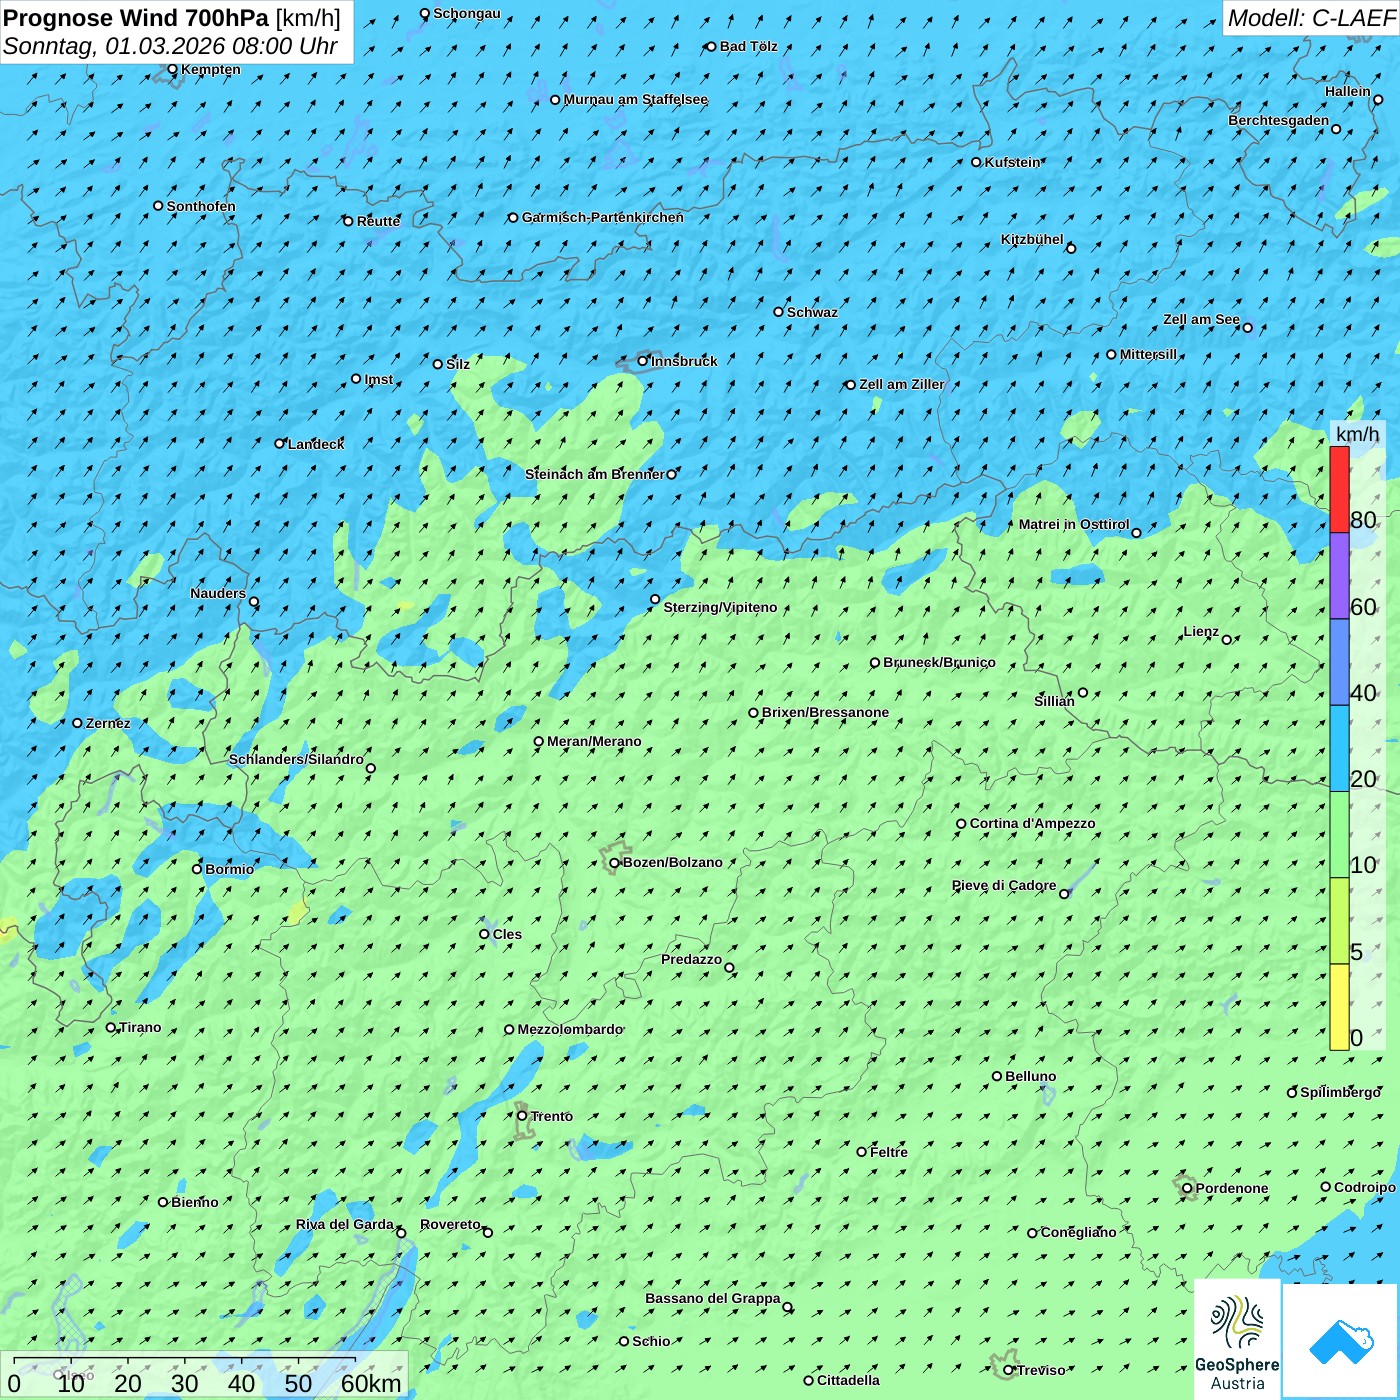Click the red 80 km/h legend color
This screenshot has width=1400, height=1400.
tap(1339, 489)
